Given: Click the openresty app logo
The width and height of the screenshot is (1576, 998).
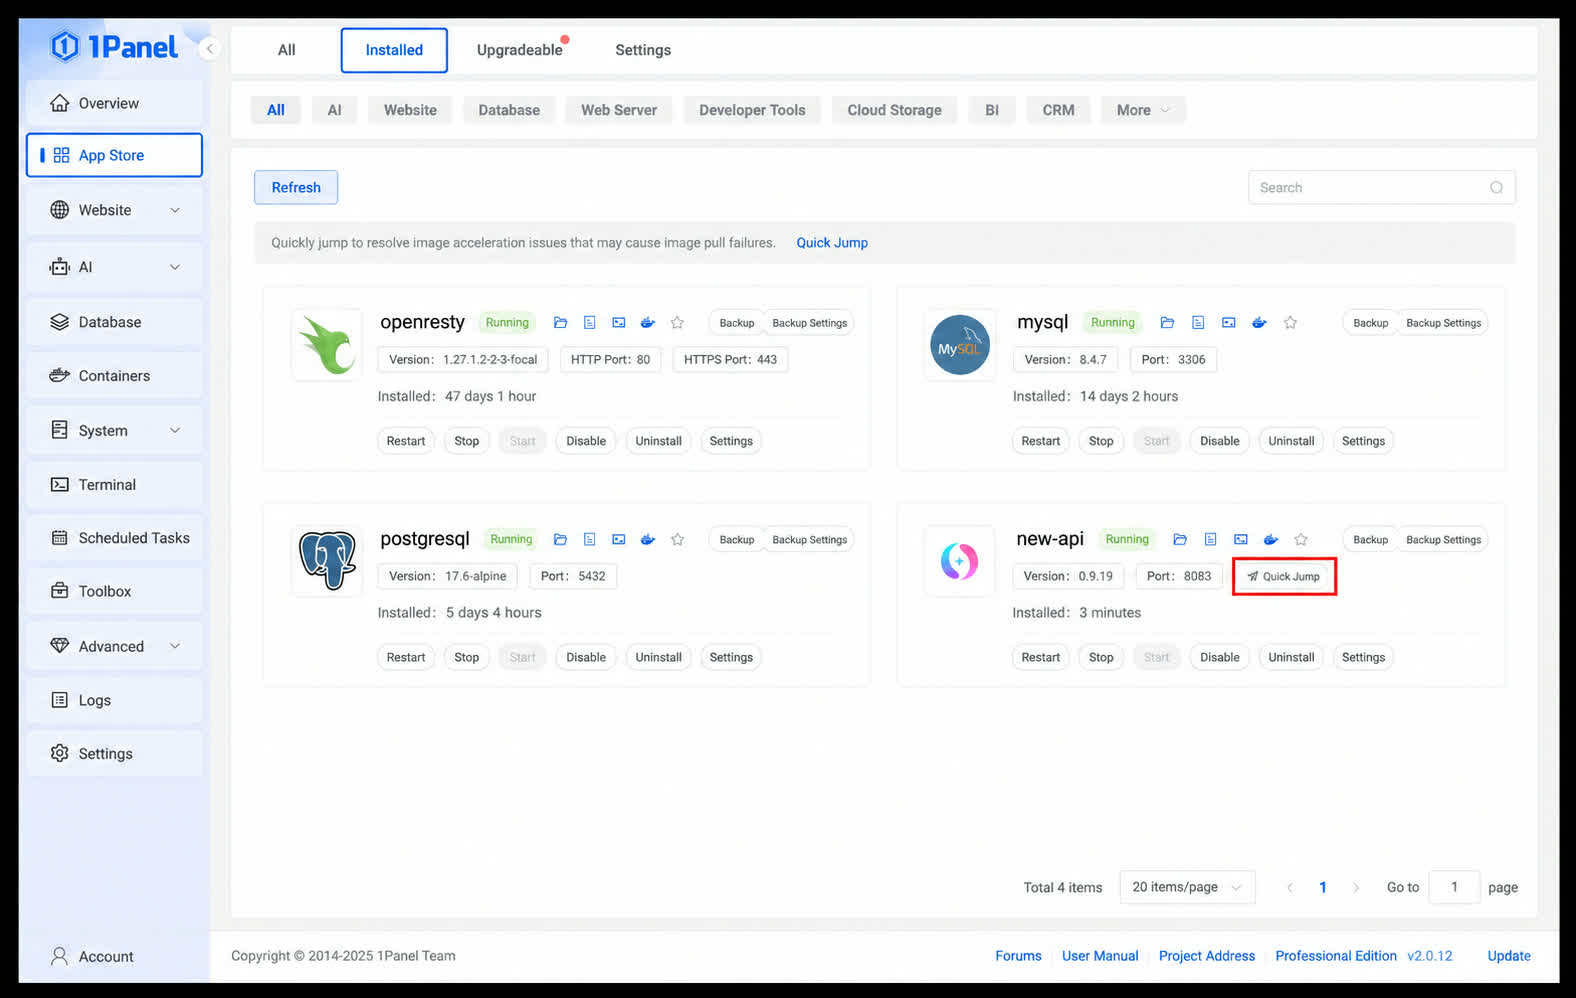Looking at the screenshot, I should pyautogui.click(x=327, y=345).
